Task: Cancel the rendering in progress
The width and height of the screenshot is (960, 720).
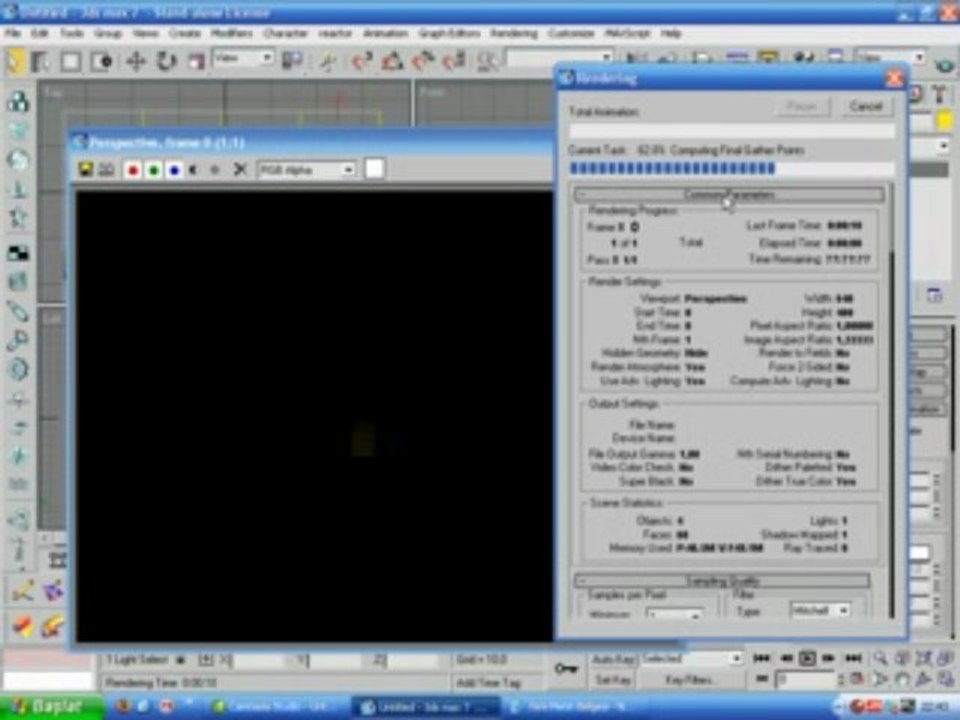Action: pyautogui.click(x=865, y=107)
